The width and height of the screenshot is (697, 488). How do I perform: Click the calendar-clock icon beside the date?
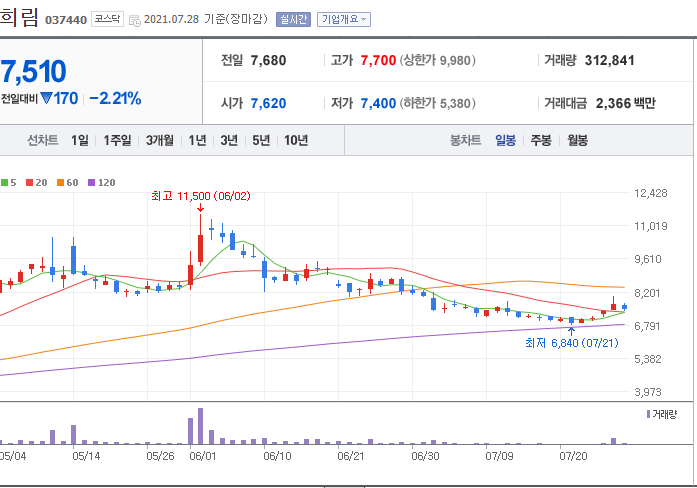point(134,20)
